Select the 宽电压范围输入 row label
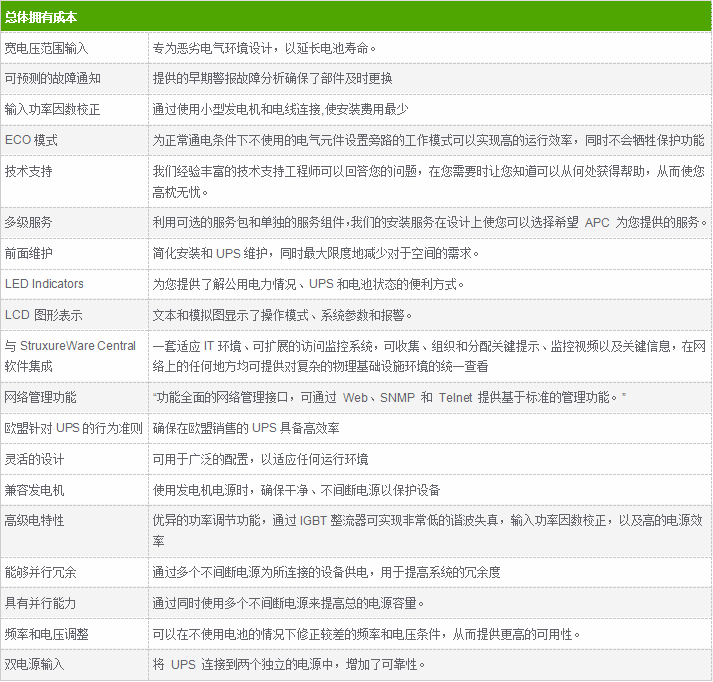This screenshot has width=713, height=682. pos(45,47)
